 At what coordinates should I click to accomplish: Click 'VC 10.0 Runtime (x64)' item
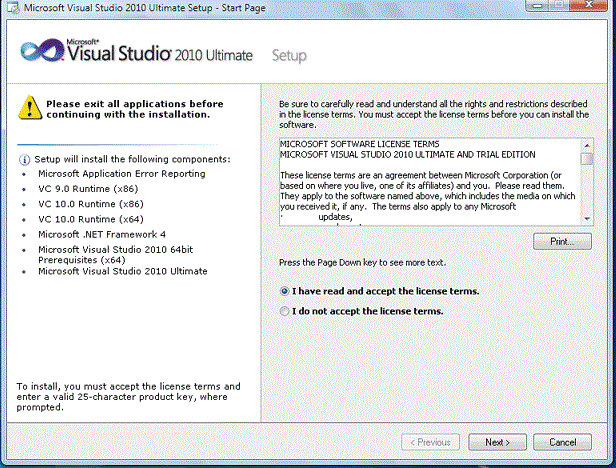click(91, 219)
